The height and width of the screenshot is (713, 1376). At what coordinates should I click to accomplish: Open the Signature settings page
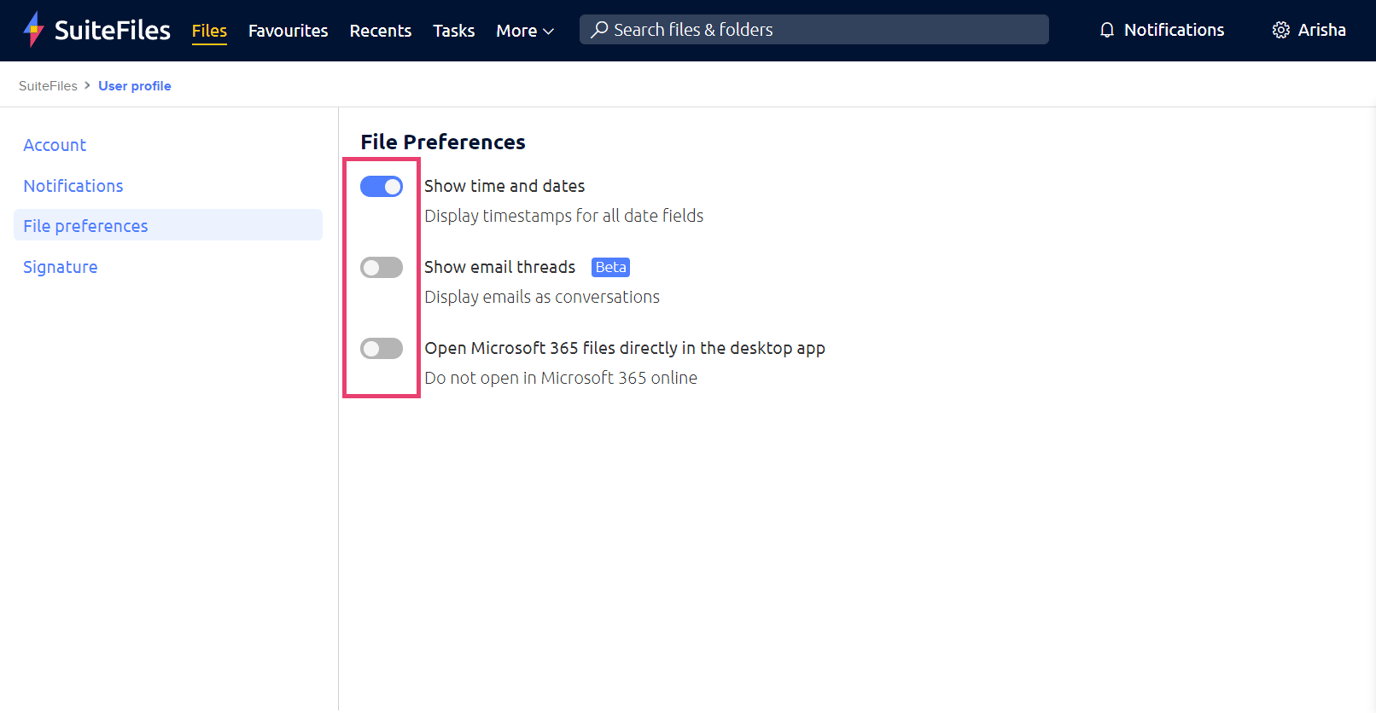click(x=60, y=266)
